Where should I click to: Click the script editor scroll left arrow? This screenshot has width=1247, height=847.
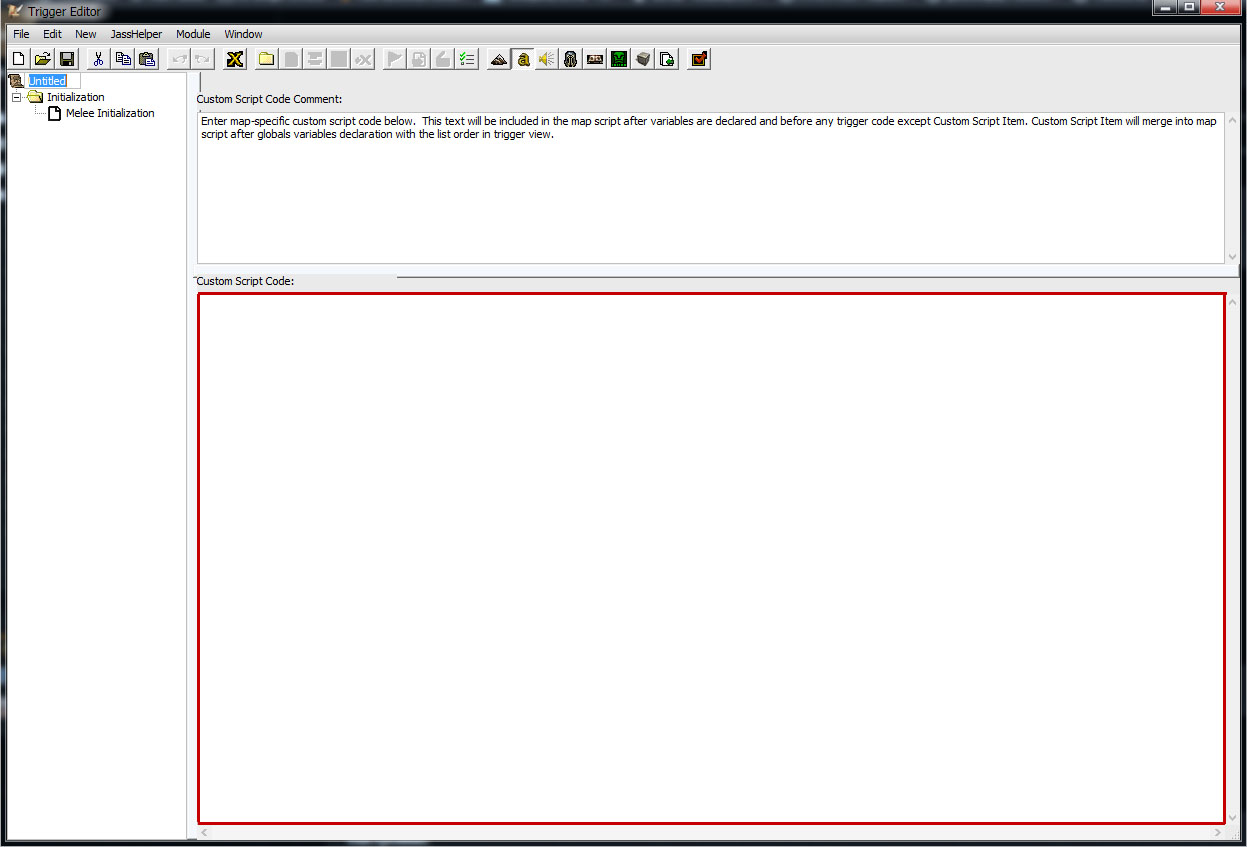click(204, 832)
